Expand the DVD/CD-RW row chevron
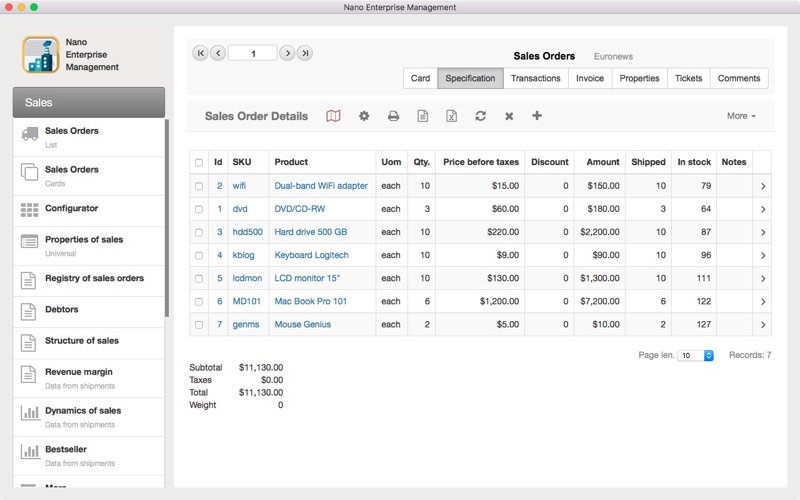Image resolution: width=800 pixels, height=500 pixels. [763, 209]
